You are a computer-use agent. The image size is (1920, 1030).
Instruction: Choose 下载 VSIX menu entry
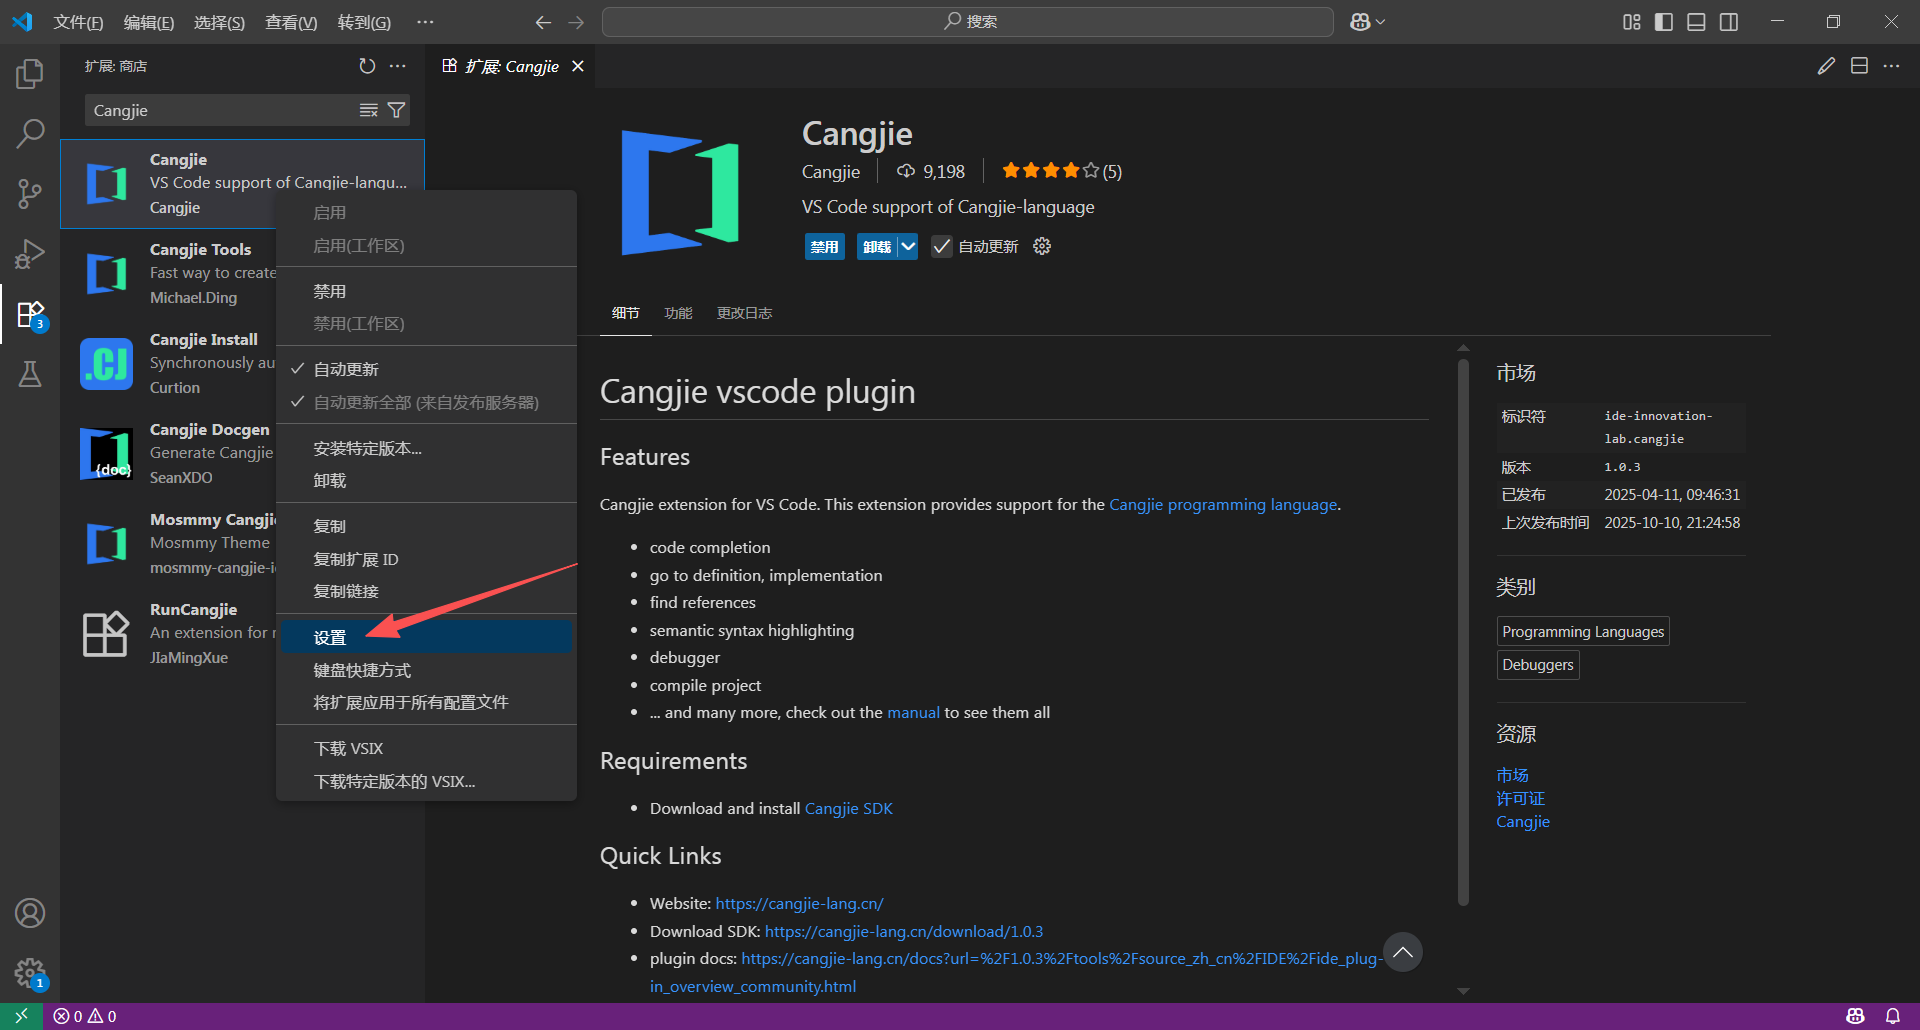click(x=426, y=748)
